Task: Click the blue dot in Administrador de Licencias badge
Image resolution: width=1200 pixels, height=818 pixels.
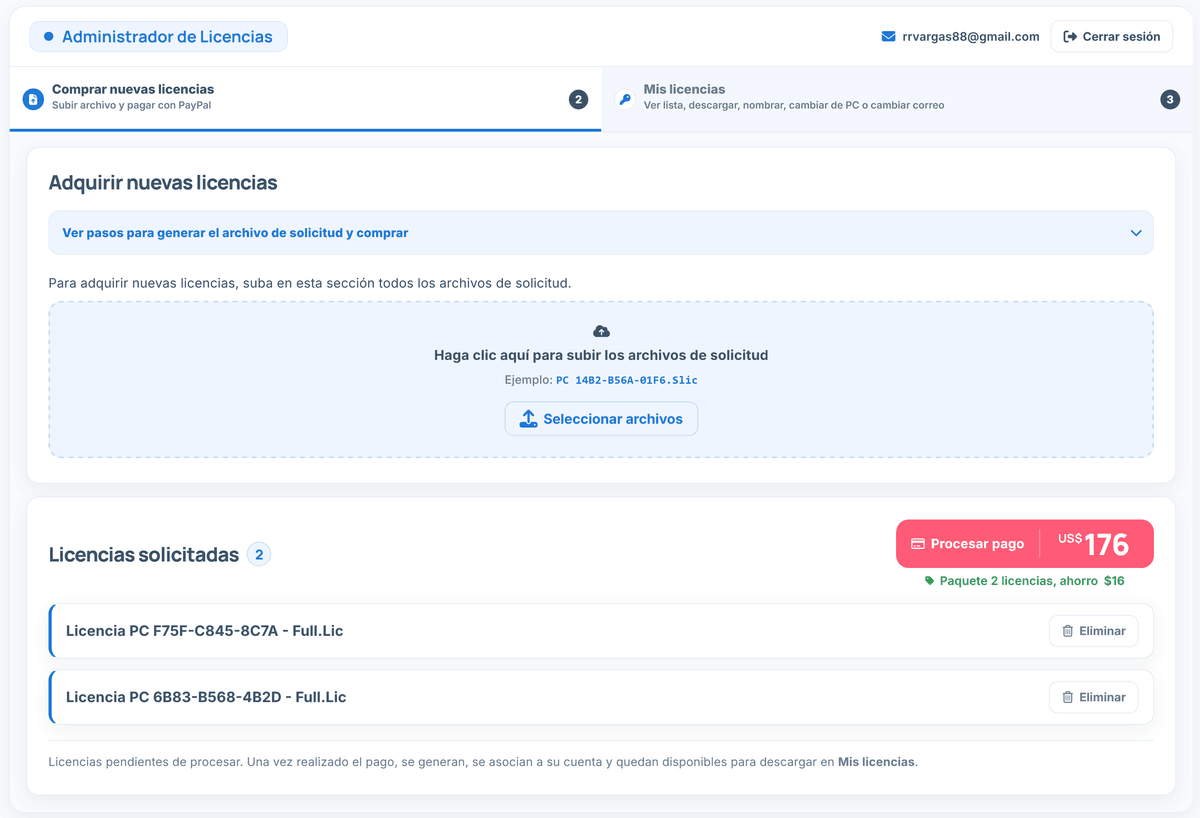Action: (x=48, y=37)
